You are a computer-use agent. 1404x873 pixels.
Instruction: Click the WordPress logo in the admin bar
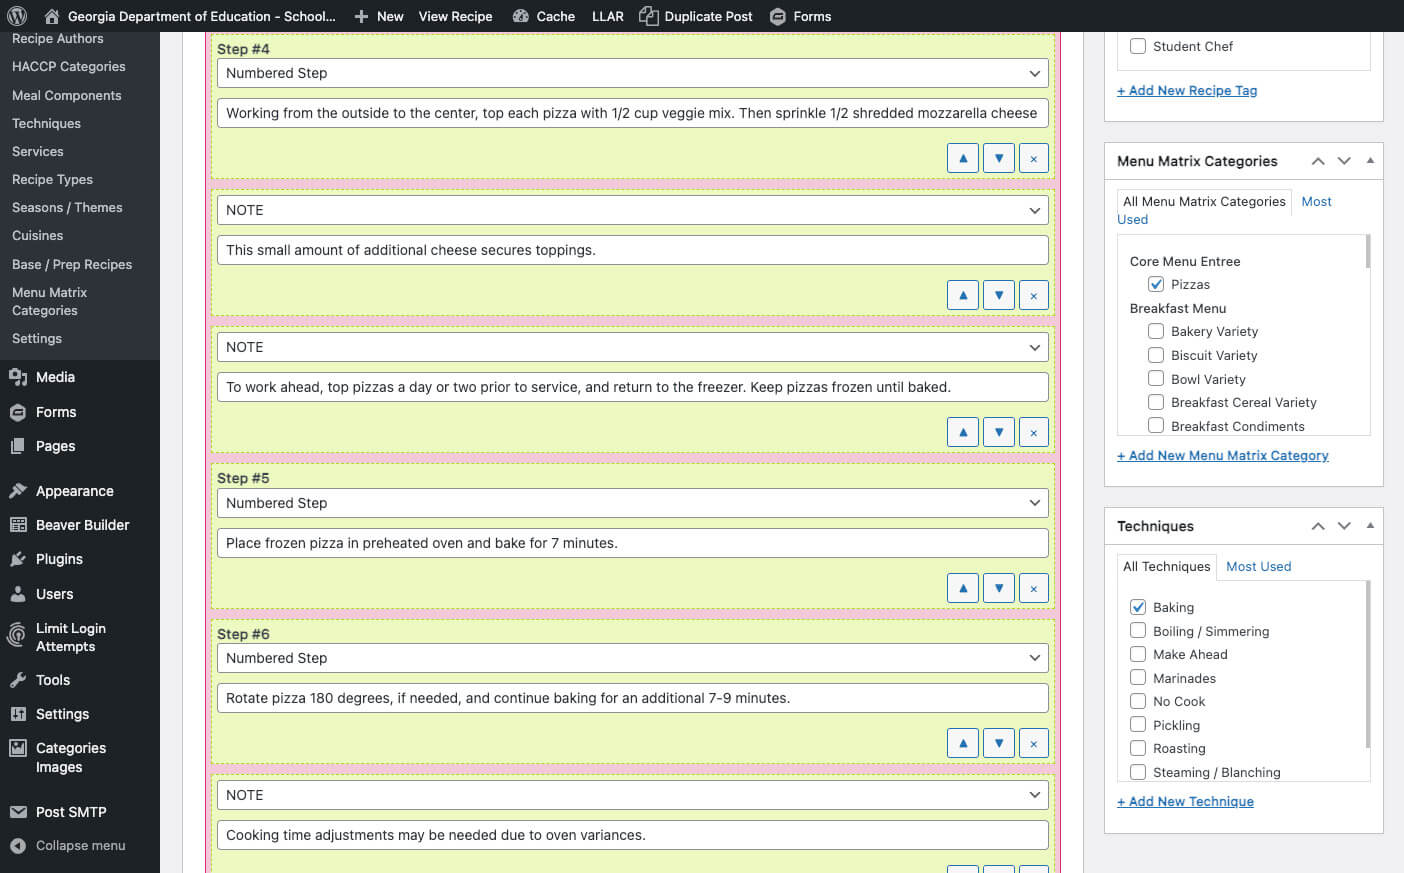click(19, 16)
